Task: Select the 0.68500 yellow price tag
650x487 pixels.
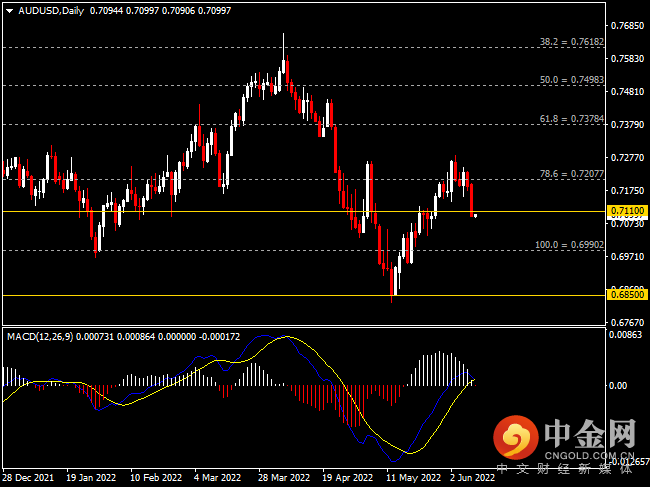Action: [628, 295]
